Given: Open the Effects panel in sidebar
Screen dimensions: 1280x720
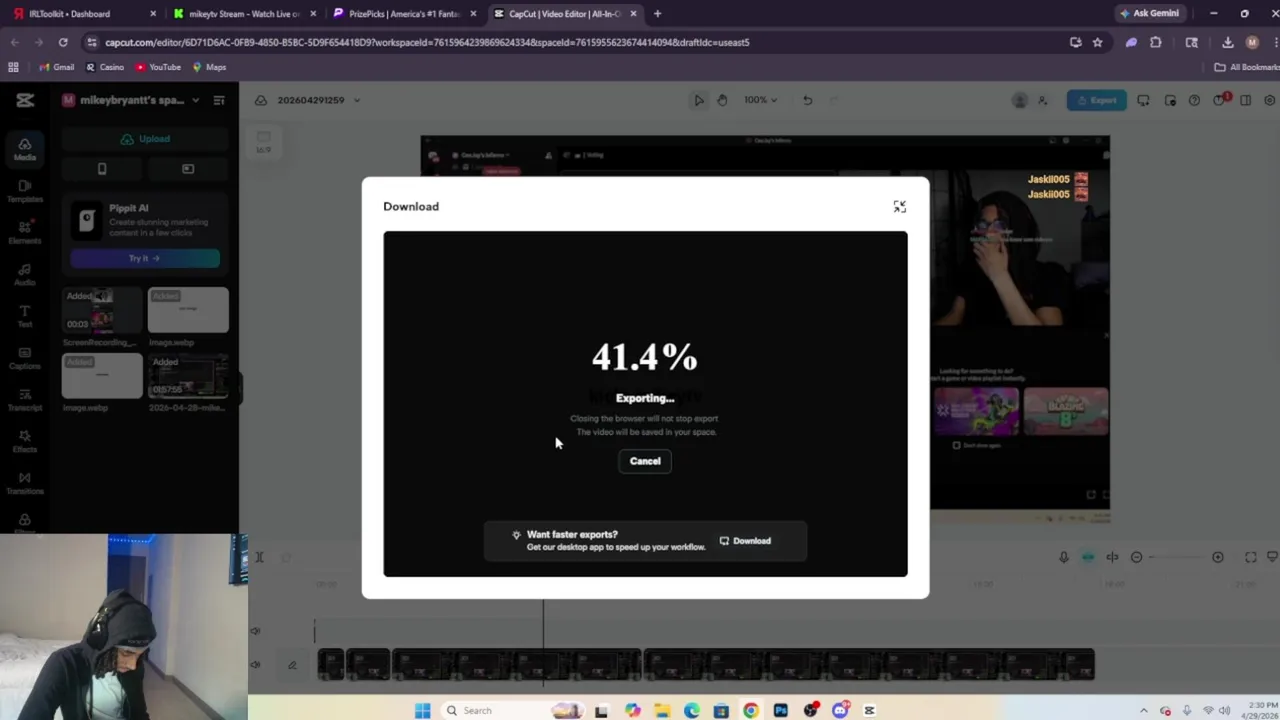Looking at the screenshot, I should coord(25,442).
